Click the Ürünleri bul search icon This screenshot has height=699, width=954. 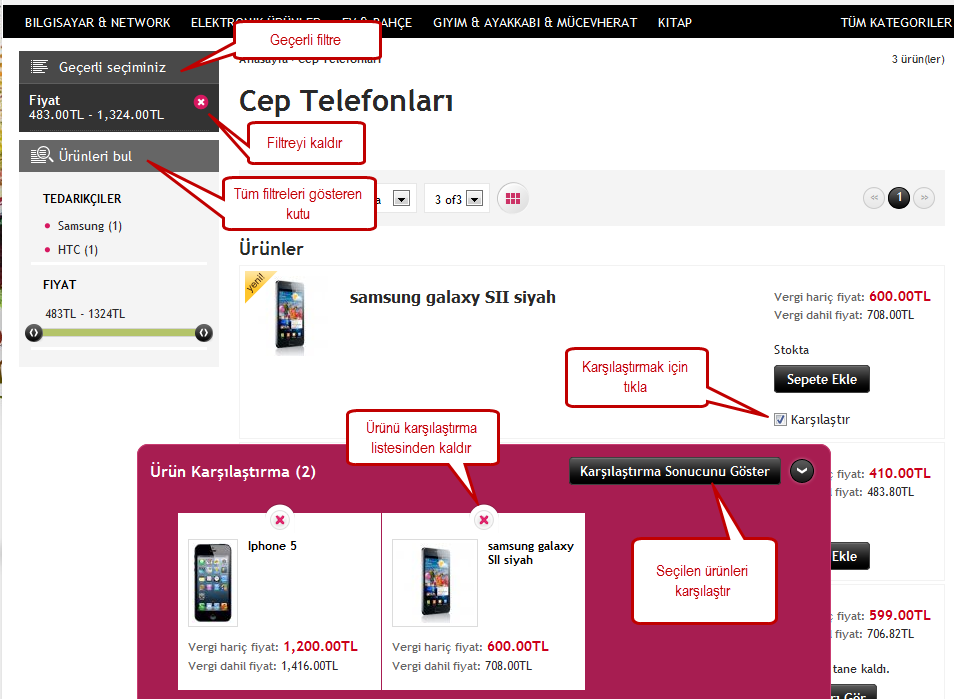click(41, 156)
